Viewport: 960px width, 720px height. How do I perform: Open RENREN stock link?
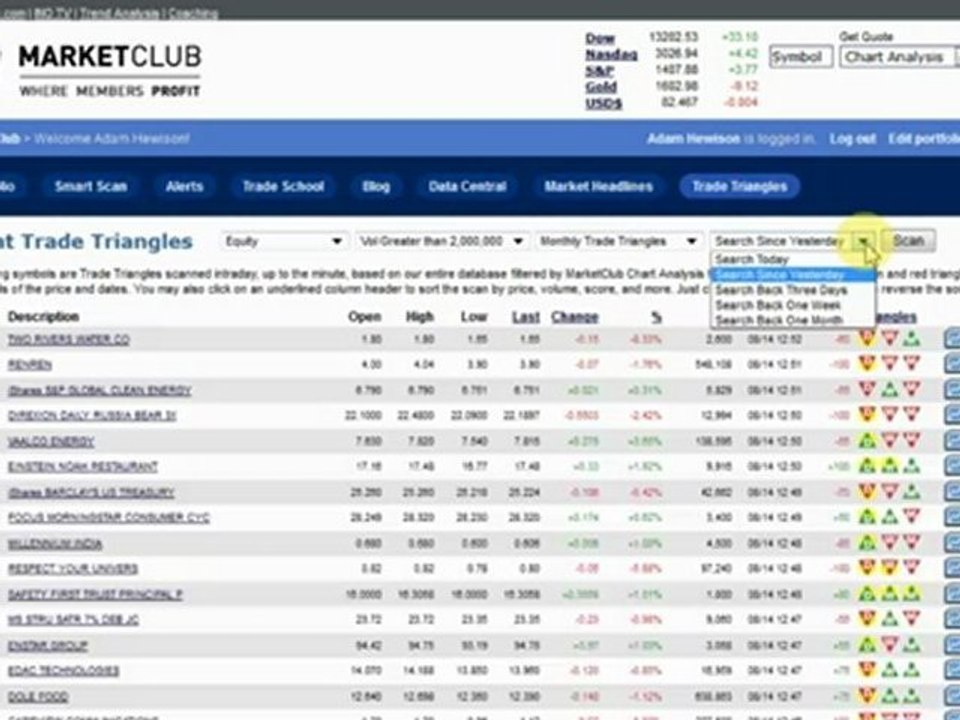[x=29, y=365]
